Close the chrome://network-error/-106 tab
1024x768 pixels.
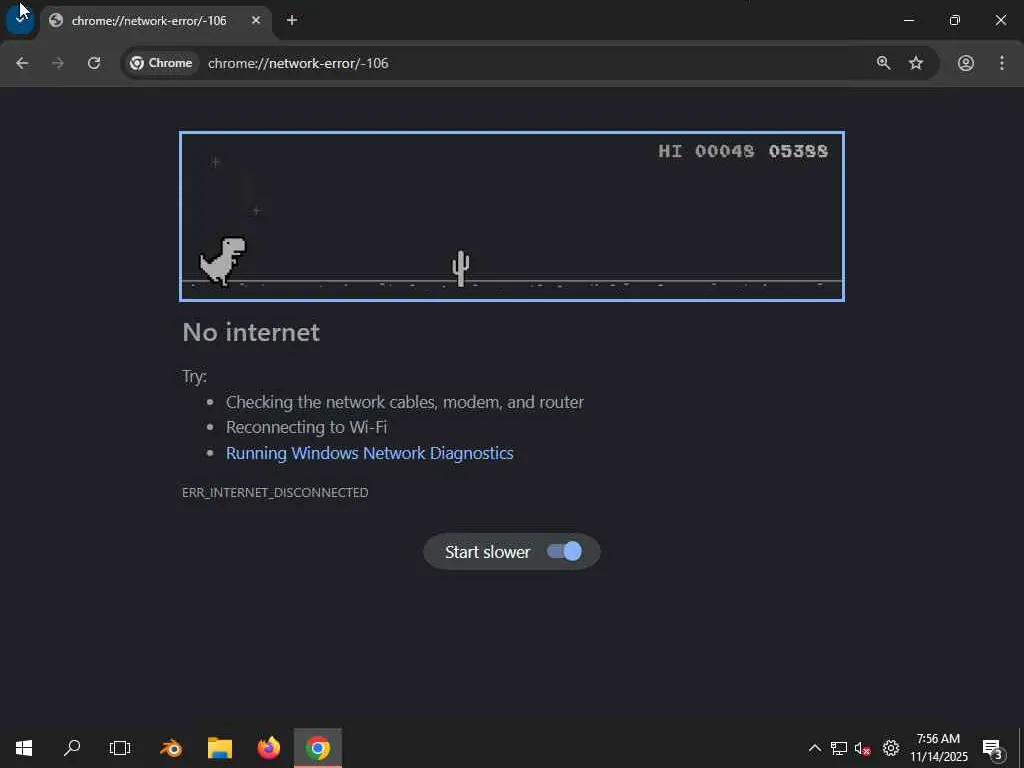tap(256, 20)
